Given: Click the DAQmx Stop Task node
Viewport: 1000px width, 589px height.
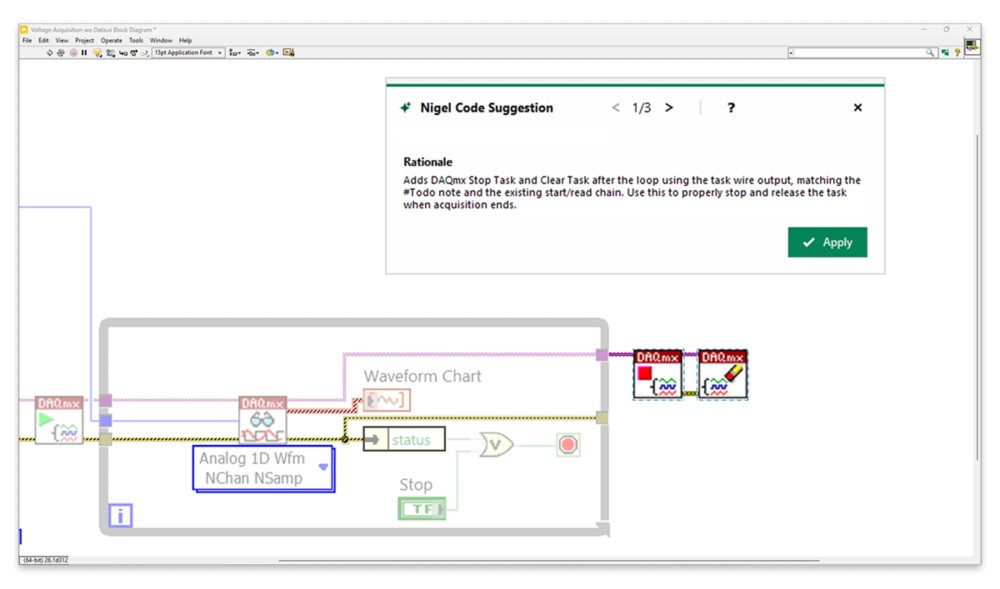Looking at the screenshot, I should [658, 375].
